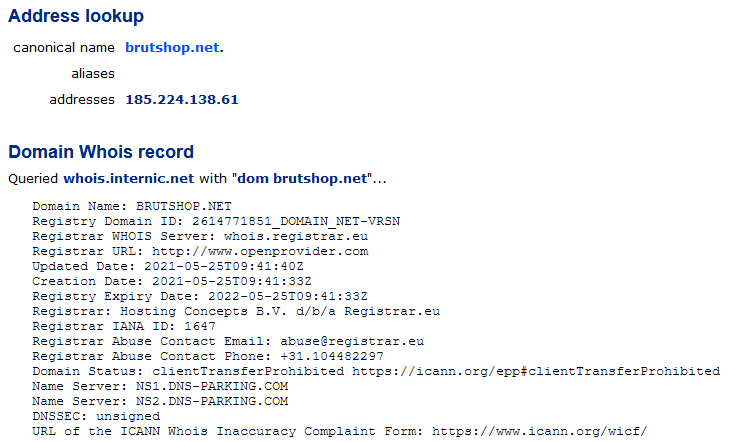Image resolution: width=731 pixels, height=442 pixels.
Task: Click the 185.224.138.61 address link
Action: coord(182,100)
